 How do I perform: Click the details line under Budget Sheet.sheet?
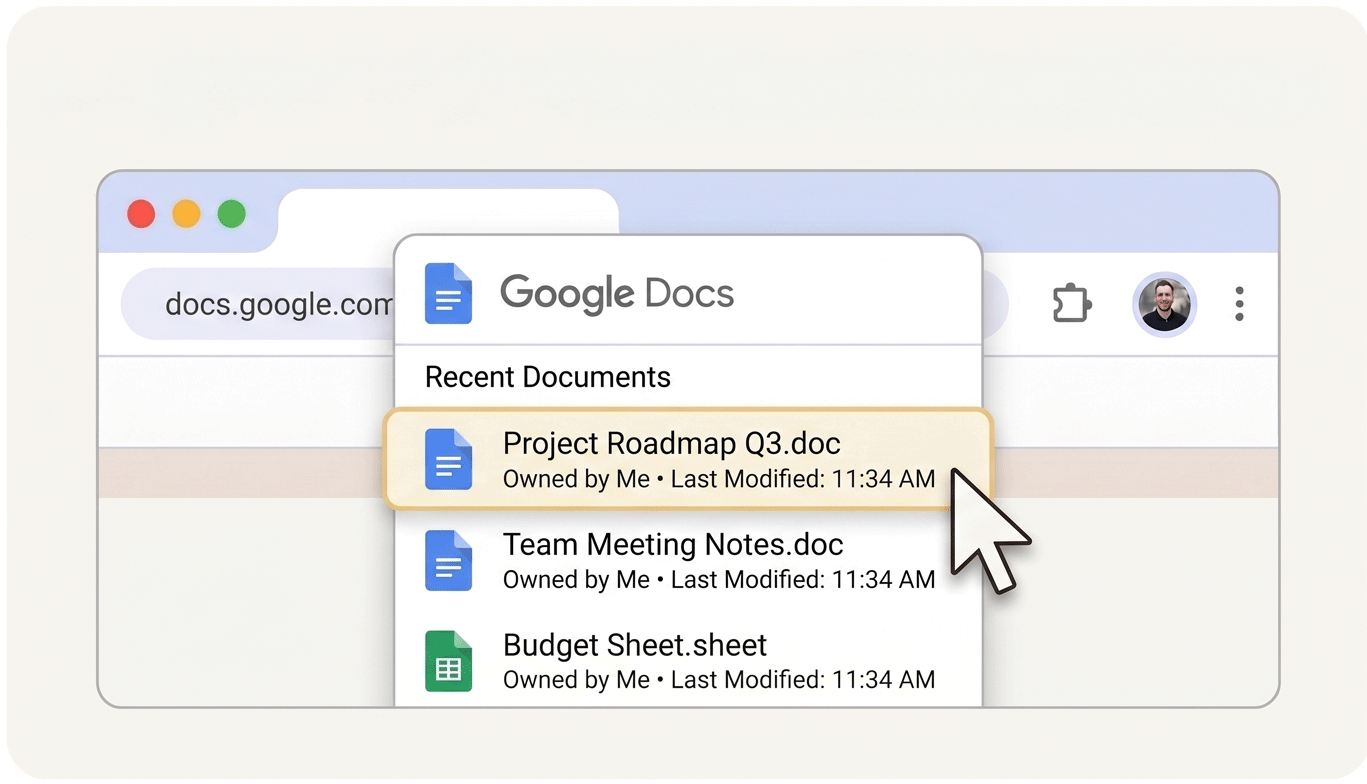(x=719, y=680)
